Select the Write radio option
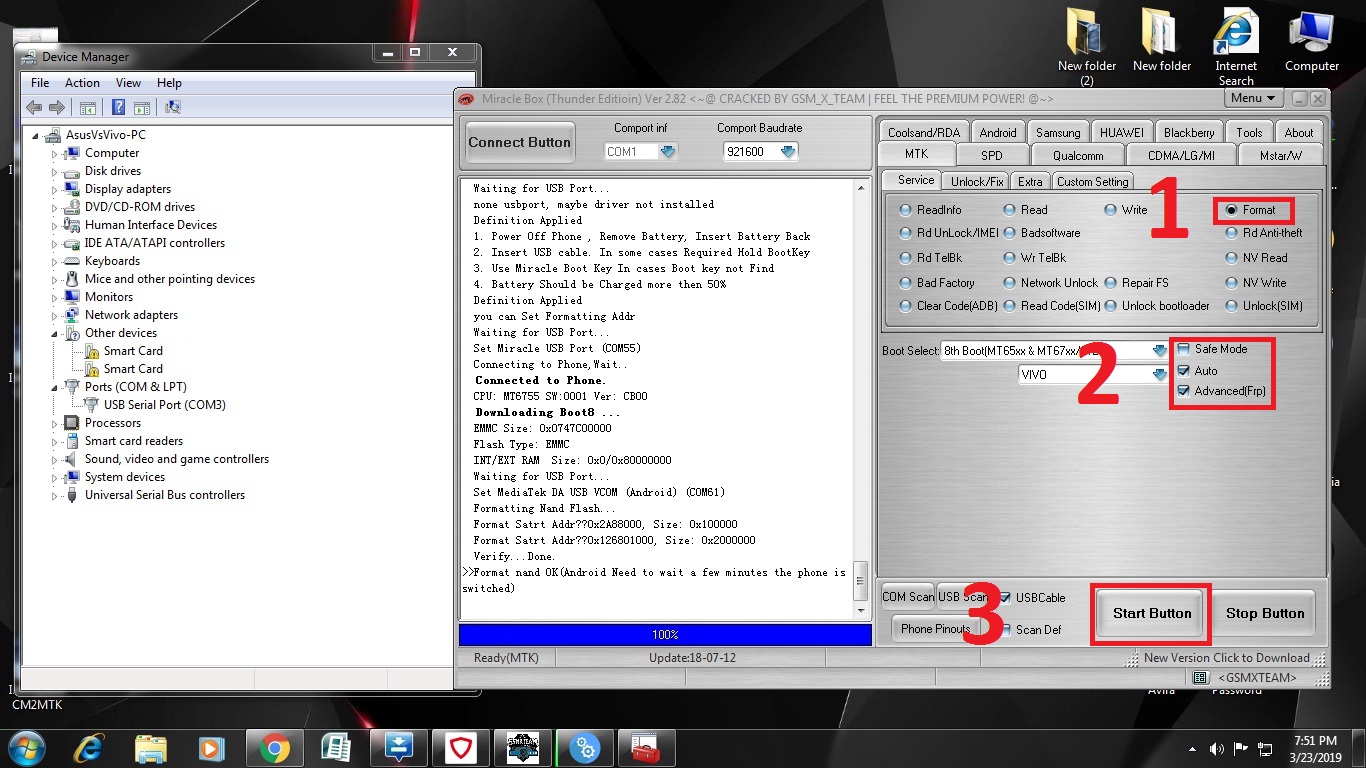The width and height of the screenshot is (1366, 768). click(1127, 210)
